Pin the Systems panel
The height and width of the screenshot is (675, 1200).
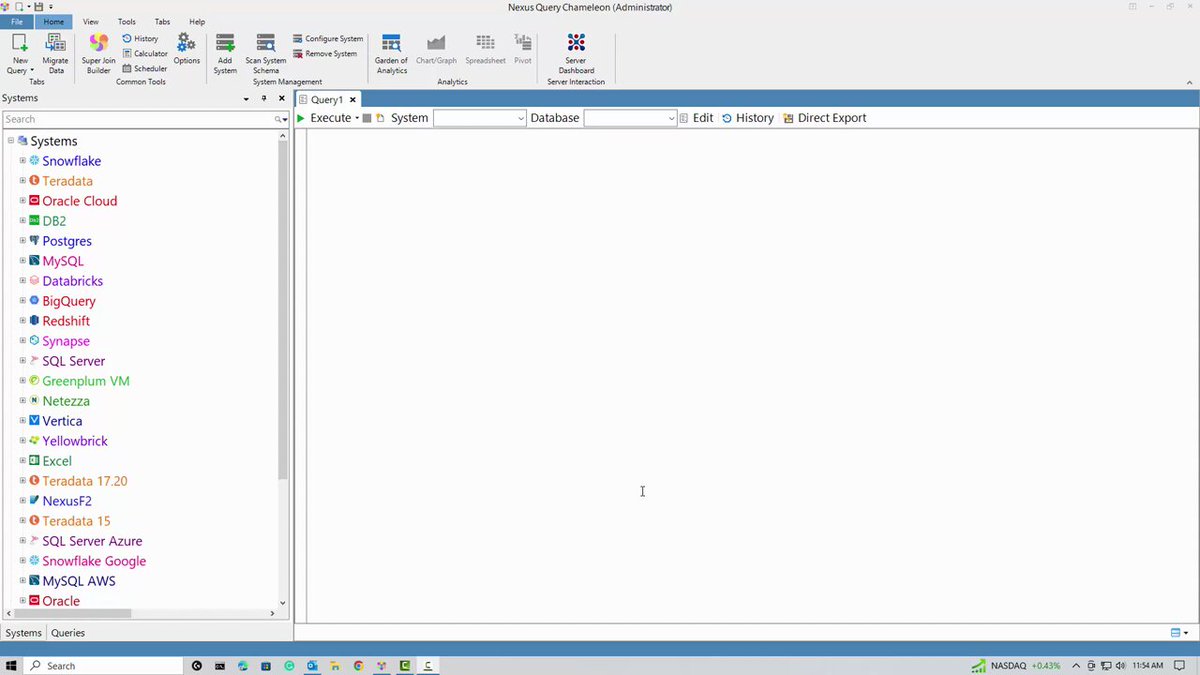(x=264, y=99)
